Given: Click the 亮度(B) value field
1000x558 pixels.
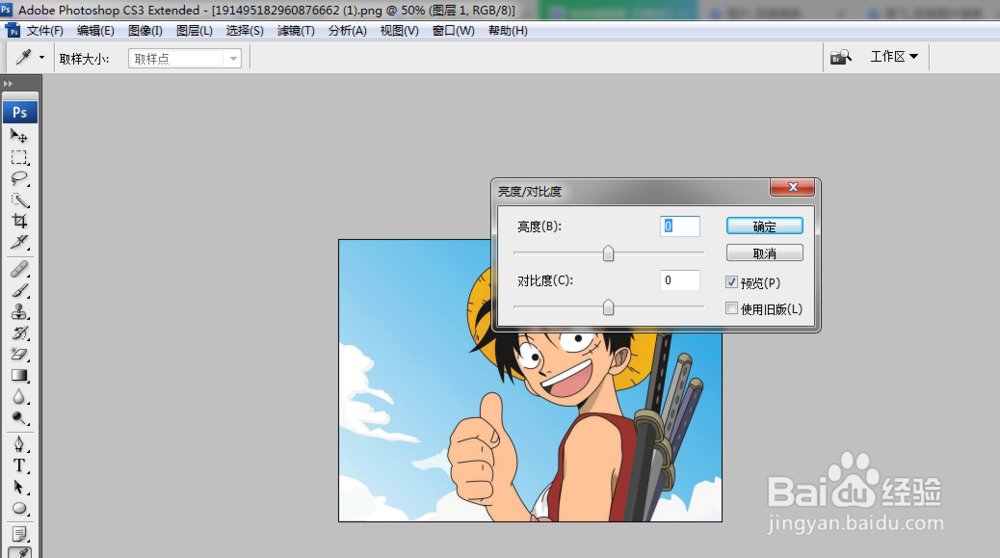Looking at the screenshot, I should [x=680, y=226].
